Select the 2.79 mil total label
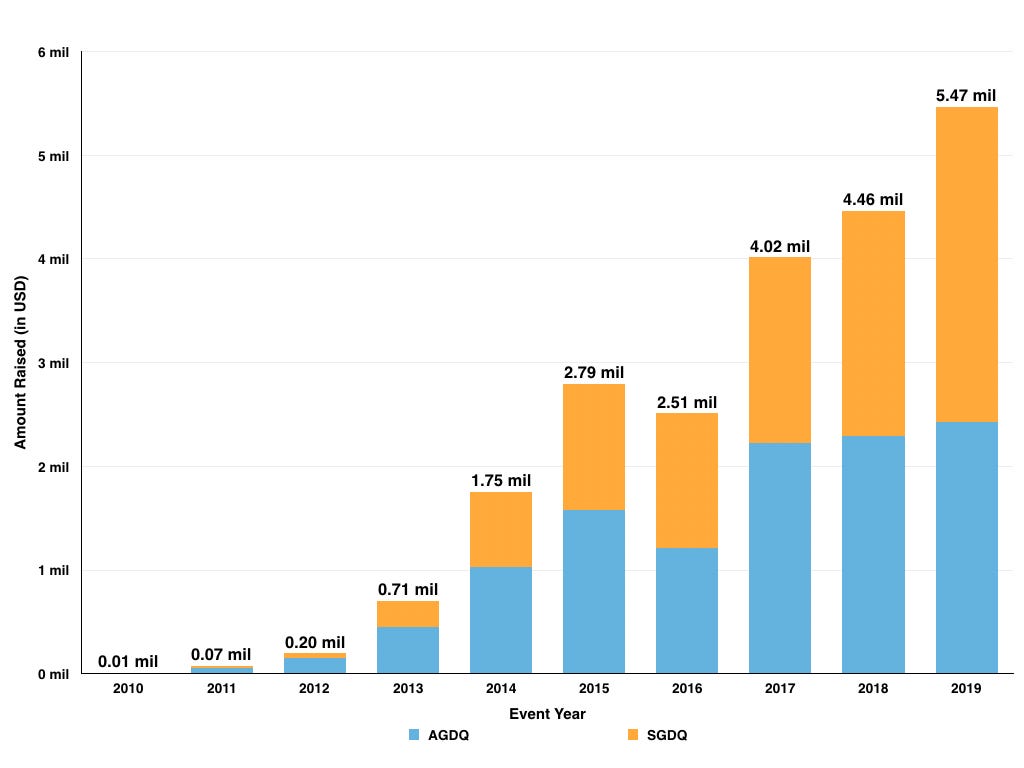The width and height of the screenshot is (1024, 768). pos(594,372)
